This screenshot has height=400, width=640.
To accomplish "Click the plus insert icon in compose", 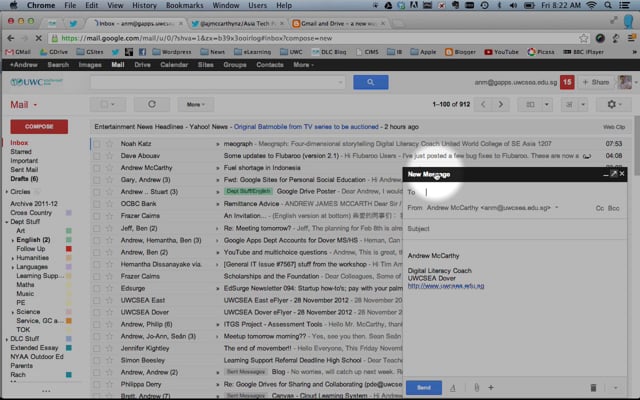I will [x=491, y=388].
